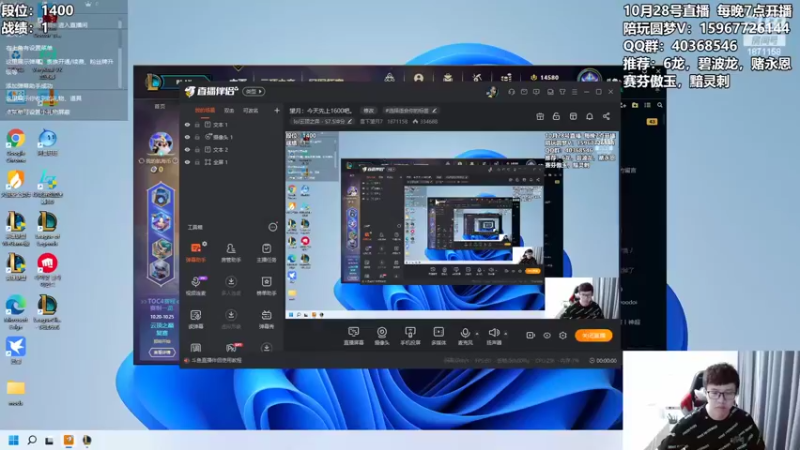Switch to the third scene tab
The height and width of the screenshot is (450, 800).
click(251, 110)
